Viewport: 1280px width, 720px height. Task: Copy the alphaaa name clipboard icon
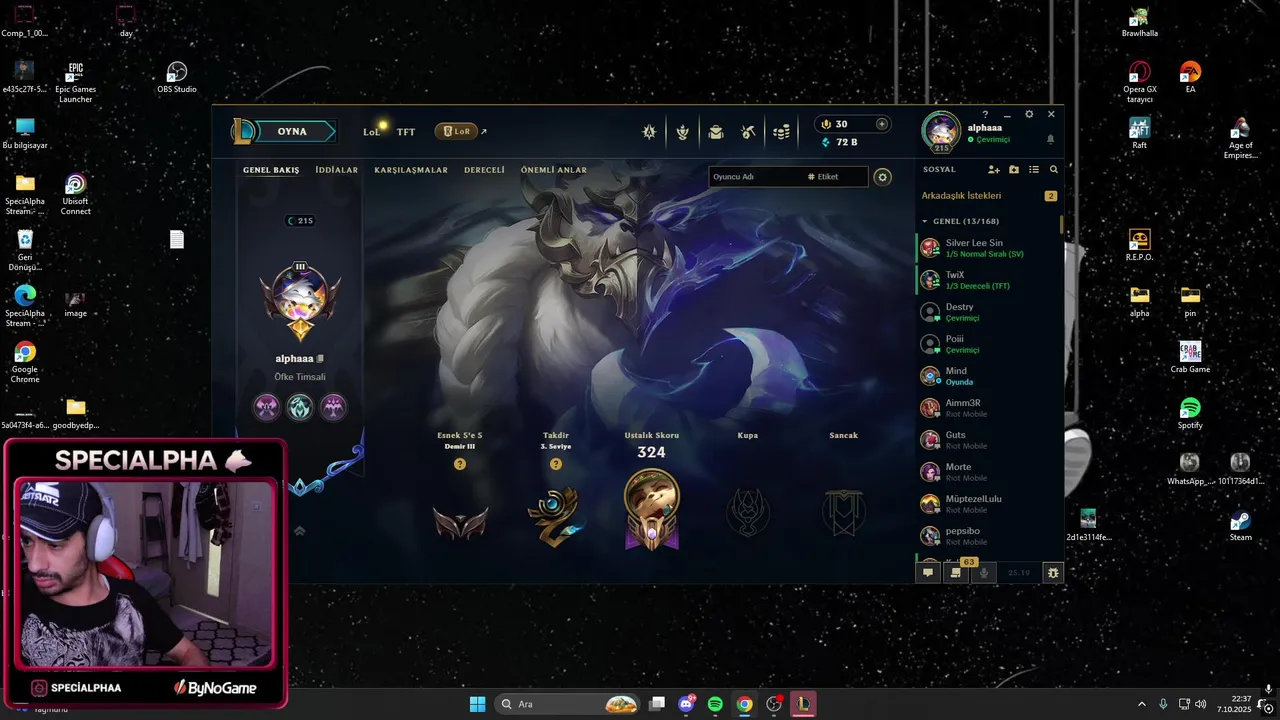click(320, 359)
